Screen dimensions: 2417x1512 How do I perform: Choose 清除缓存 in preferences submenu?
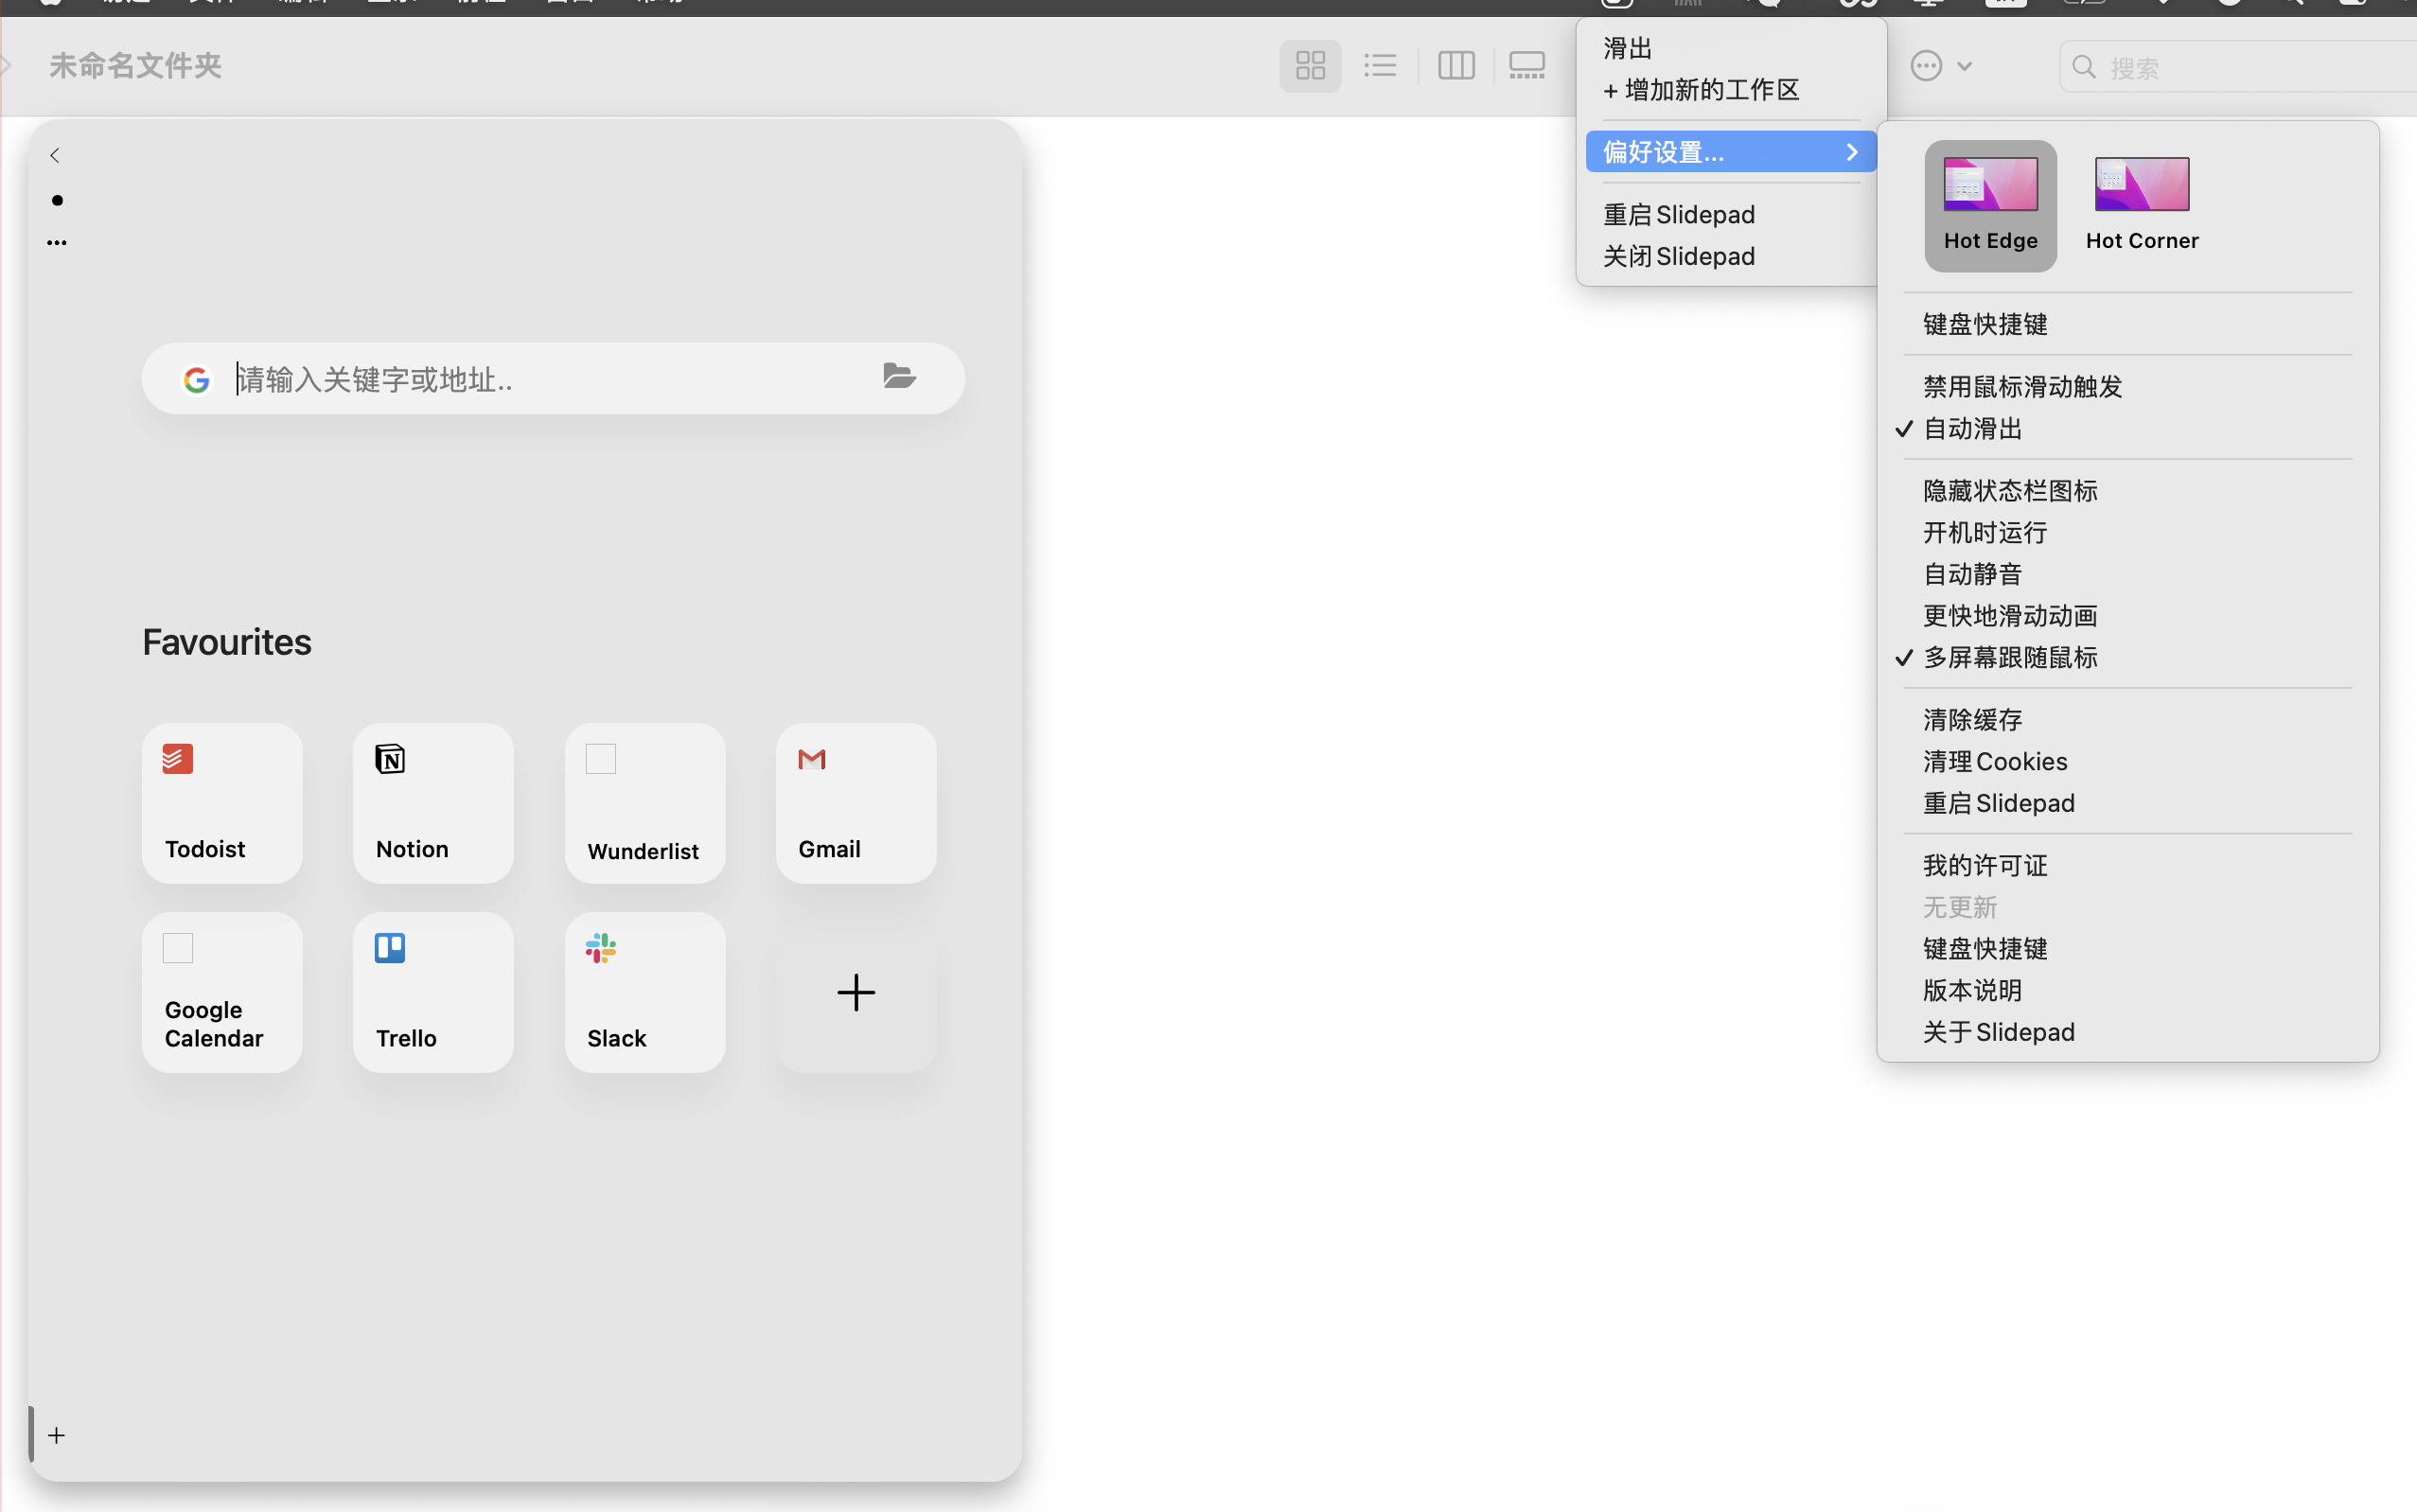(2128, 719)
